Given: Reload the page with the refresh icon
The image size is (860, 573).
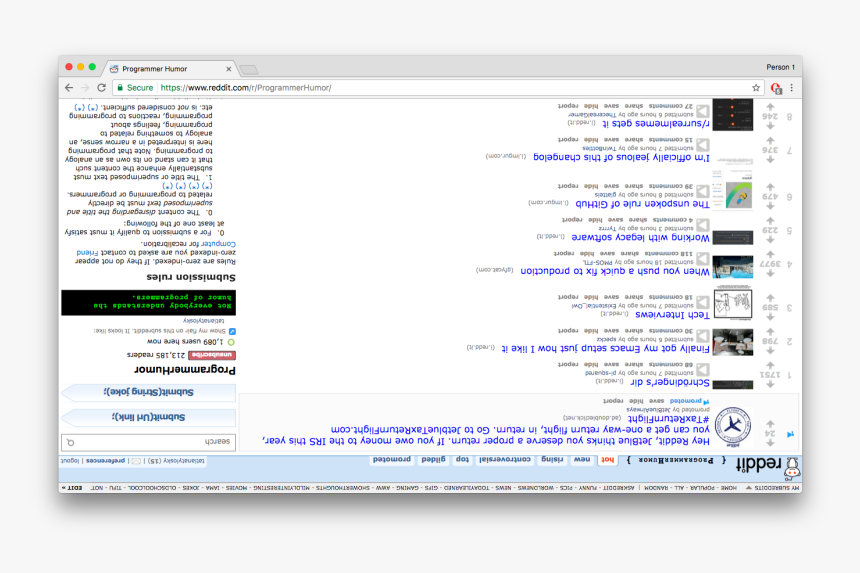Looking at the screenshot, I should coord(101,88).
